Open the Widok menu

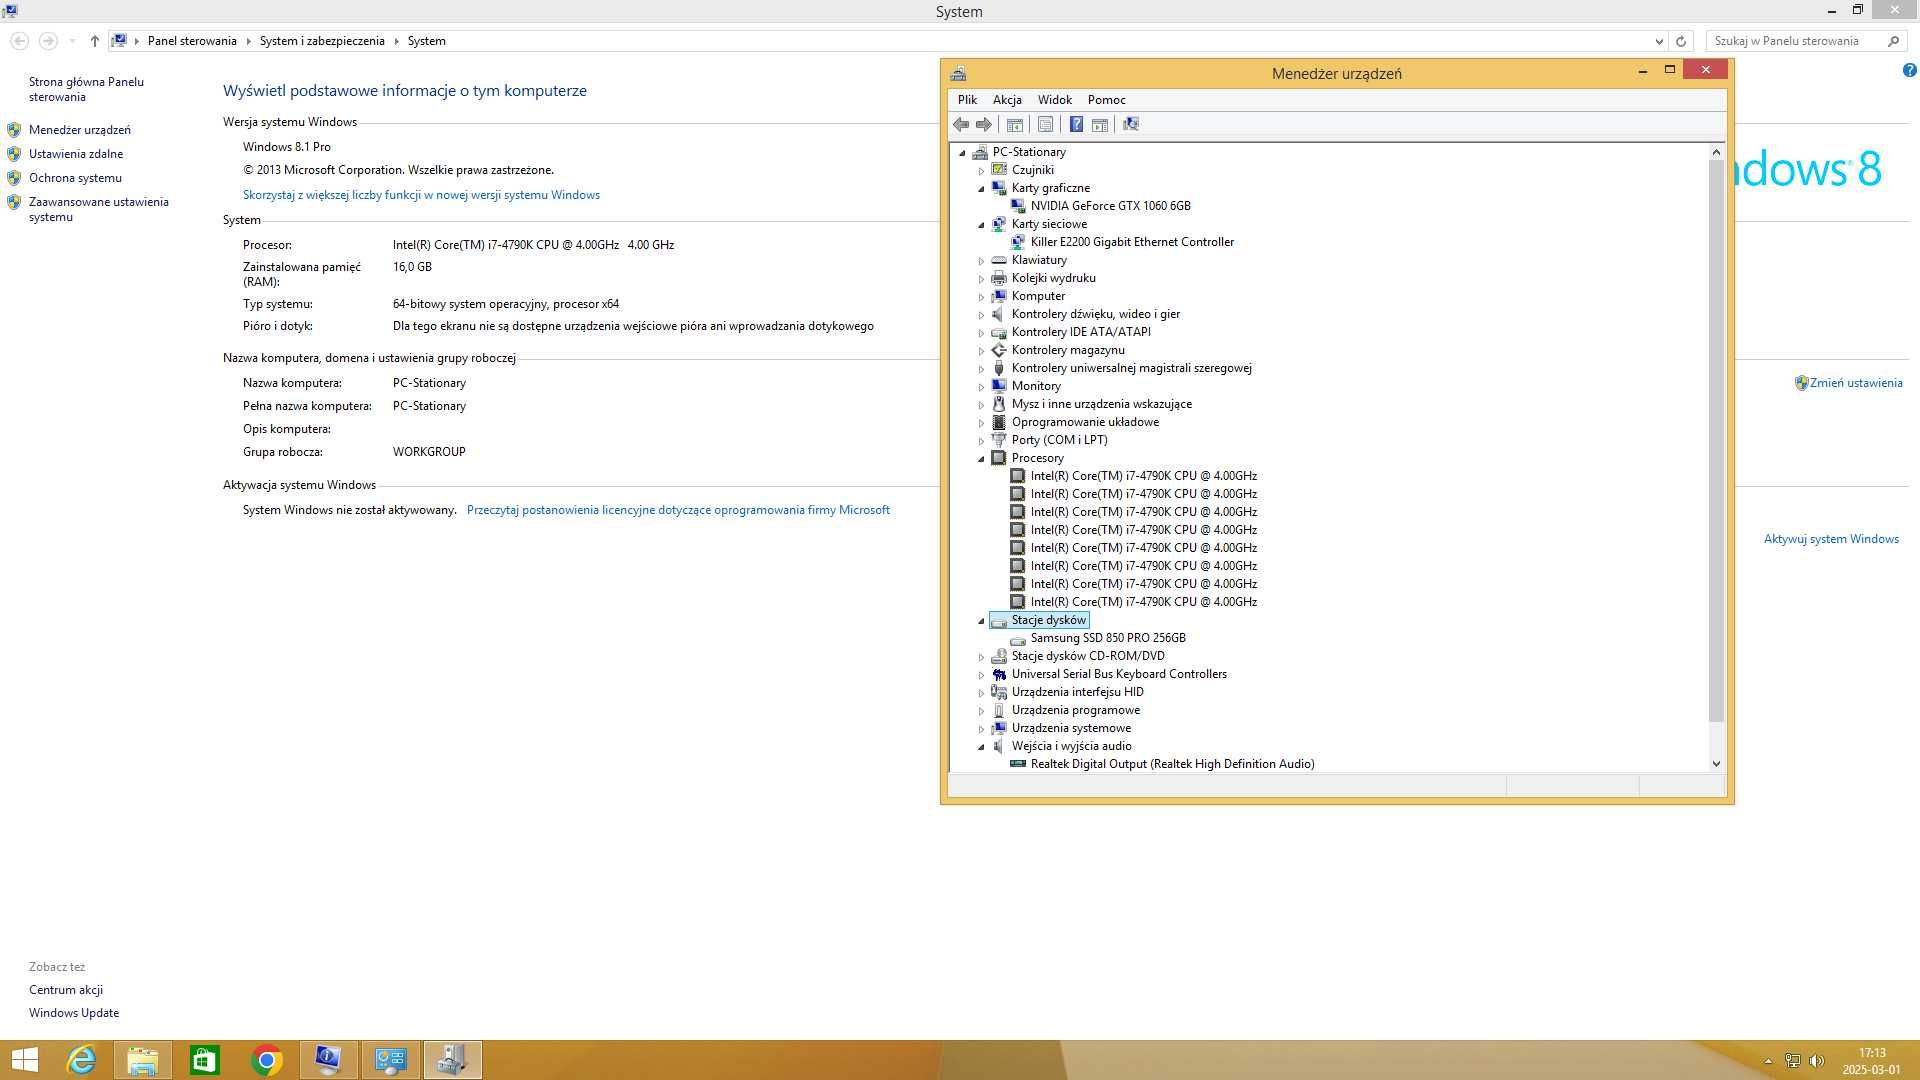click(x=1054, y=100)
